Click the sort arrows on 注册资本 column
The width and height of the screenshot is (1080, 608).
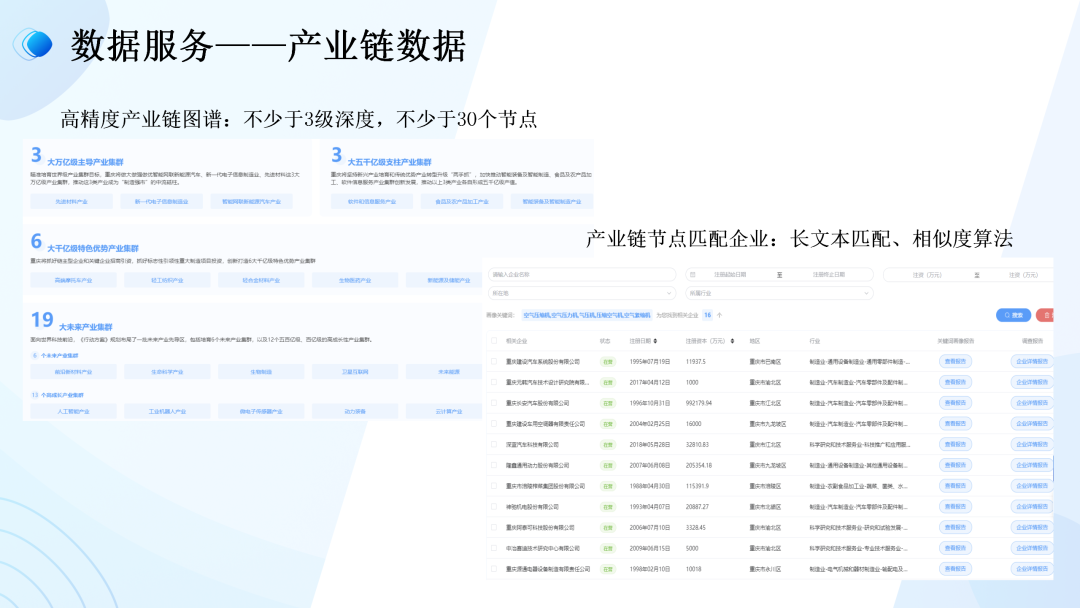[733, 340]
